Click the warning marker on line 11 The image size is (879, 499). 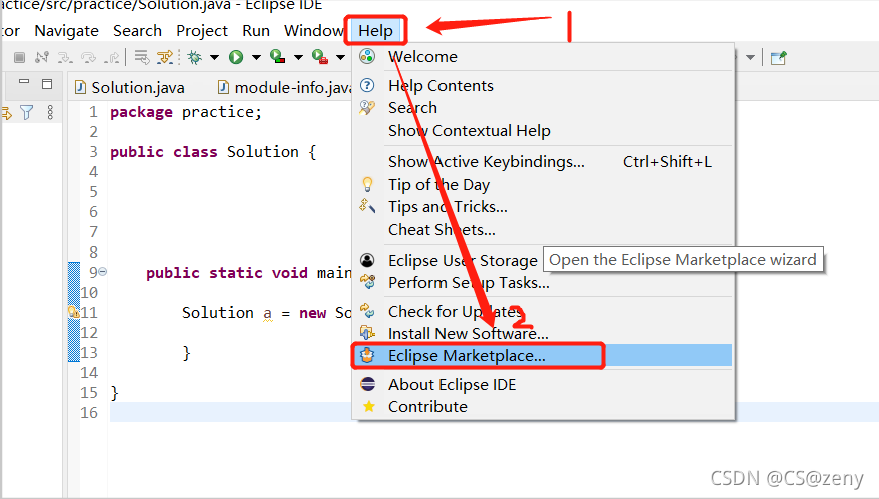[72, 313]
